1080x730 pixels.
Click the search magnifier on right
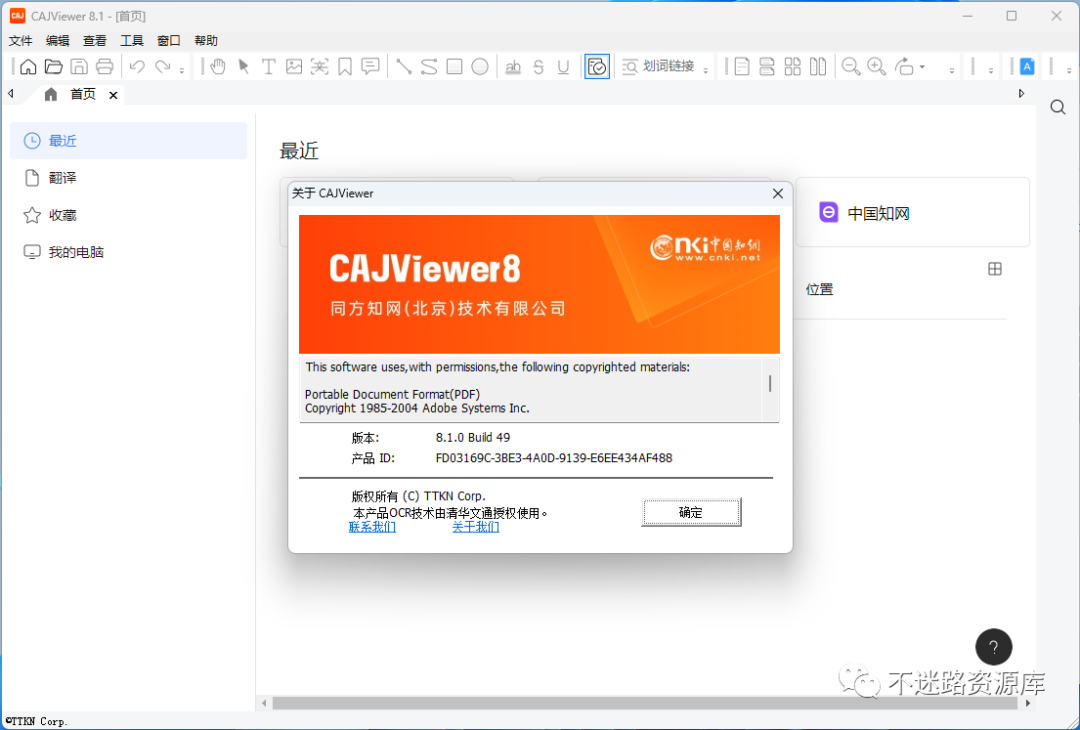1058,107
